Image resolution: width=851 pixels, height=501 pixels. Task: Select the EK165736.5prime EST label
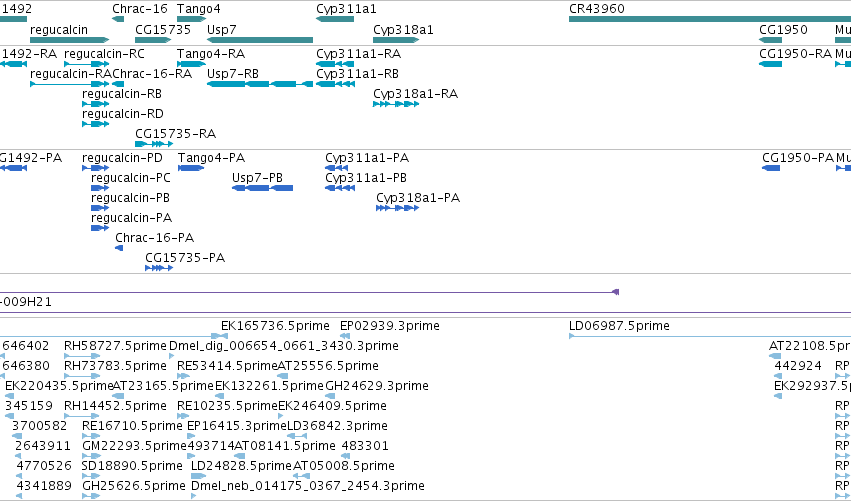click(x=275, y=326)
